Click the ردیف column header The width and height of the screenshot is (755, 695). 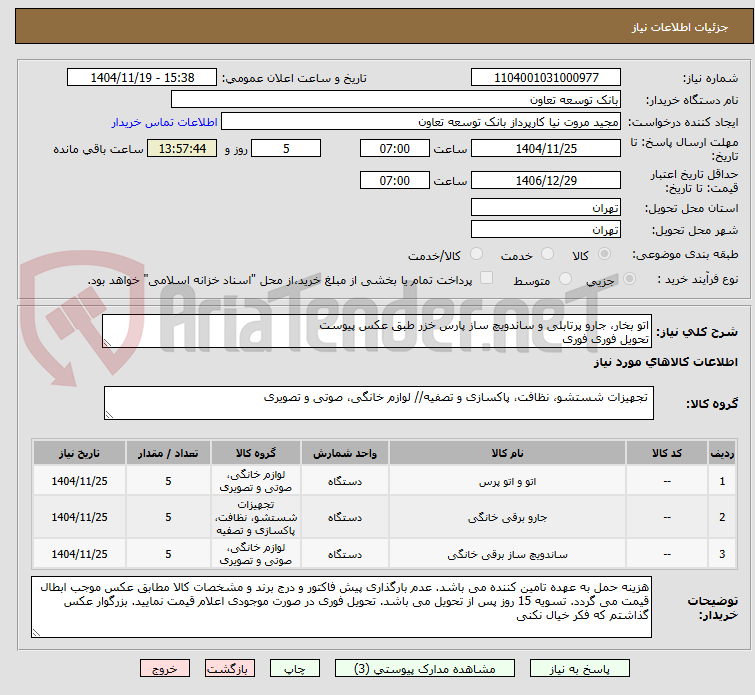pyautogui.click(x=722, y=453)
